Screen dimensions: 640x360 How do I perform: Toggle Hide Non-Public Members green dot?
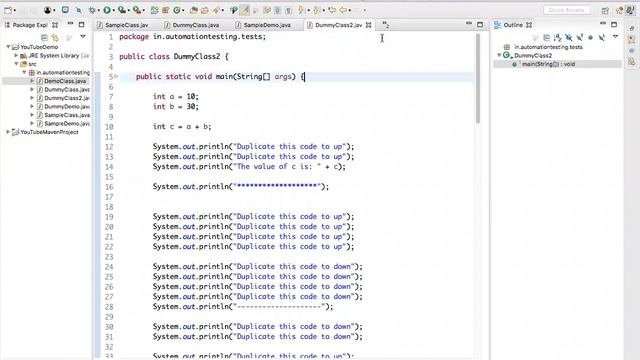coord(590,38)
